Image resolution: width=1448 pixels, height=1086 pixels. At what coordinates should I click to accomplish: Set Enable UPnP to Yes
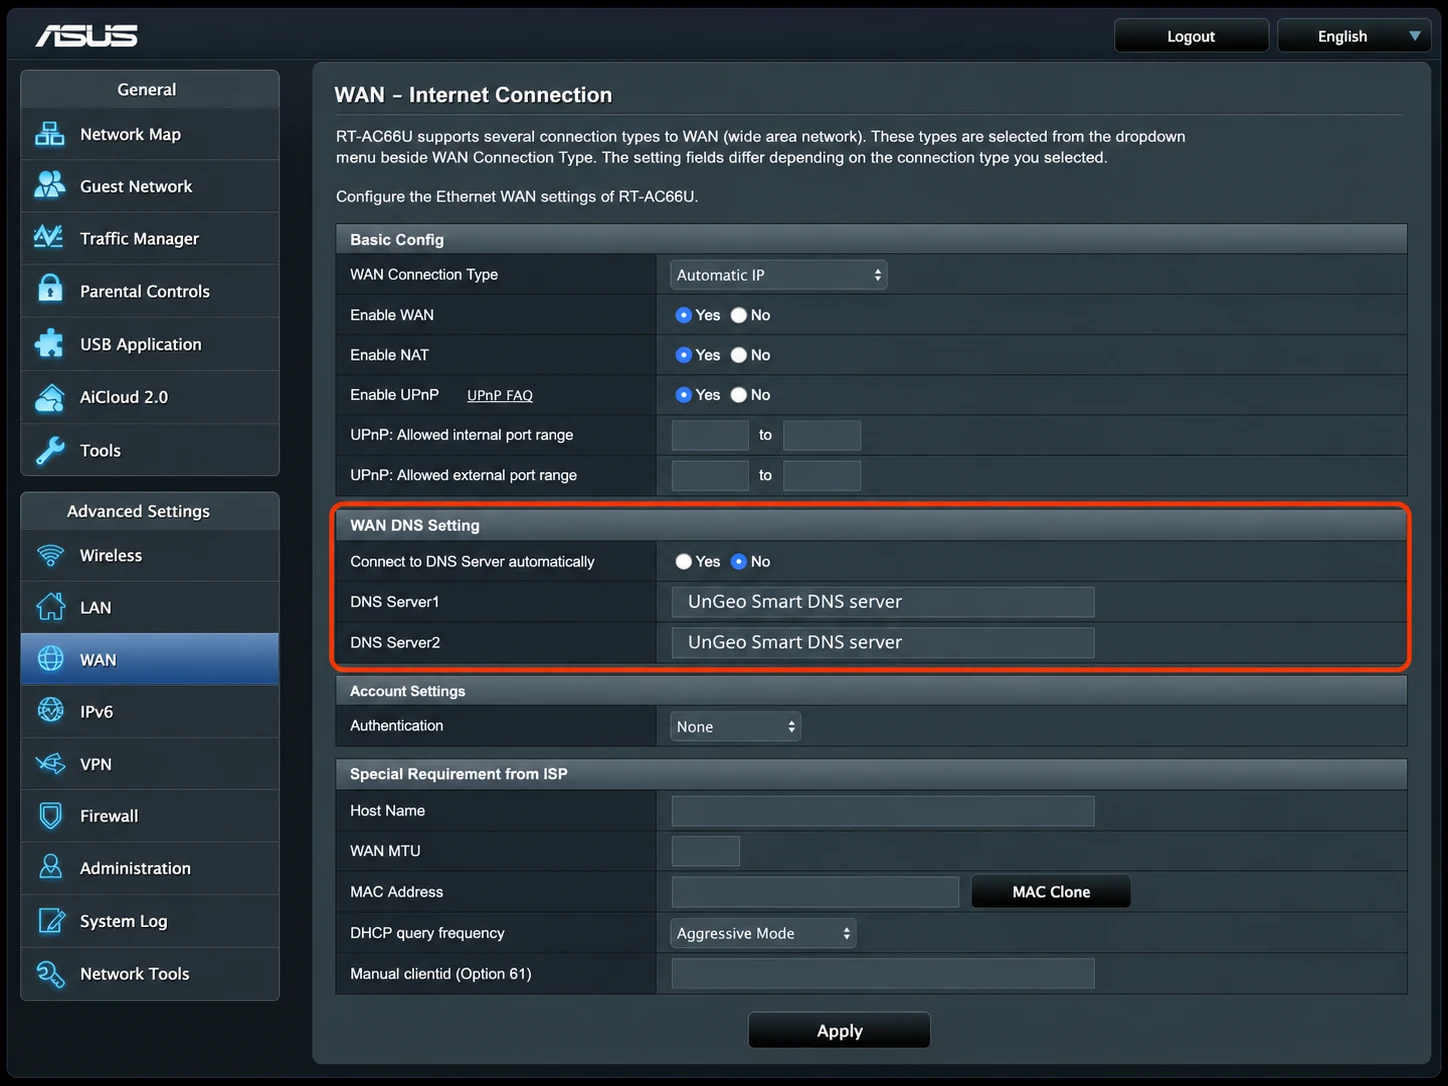click(684, 395)
